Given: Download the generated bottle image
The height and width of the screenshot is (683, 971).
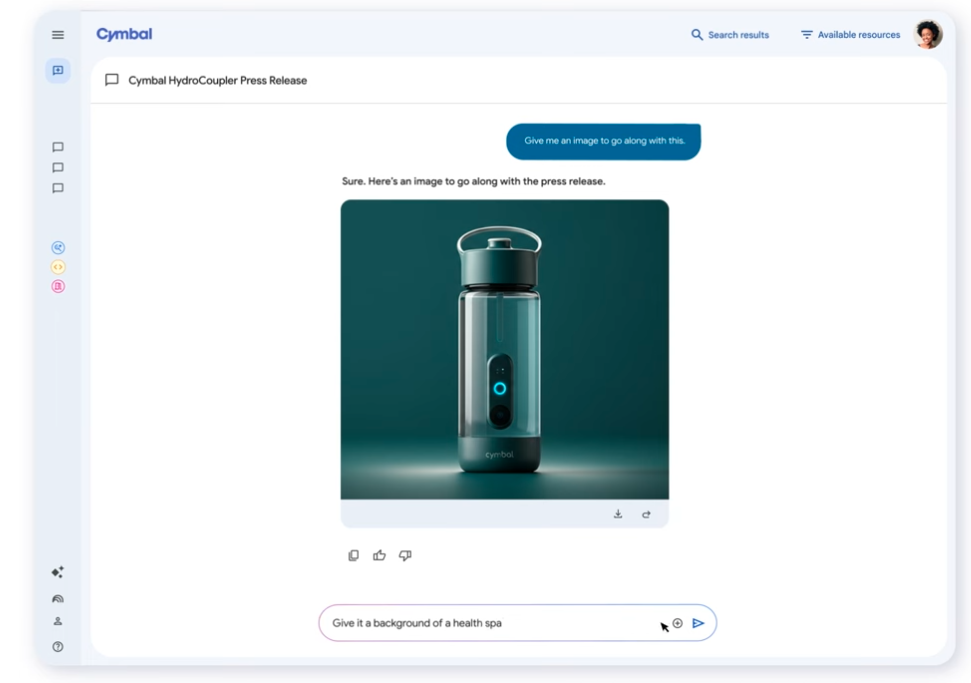Looking at the screenshot, I should point(618,513).
